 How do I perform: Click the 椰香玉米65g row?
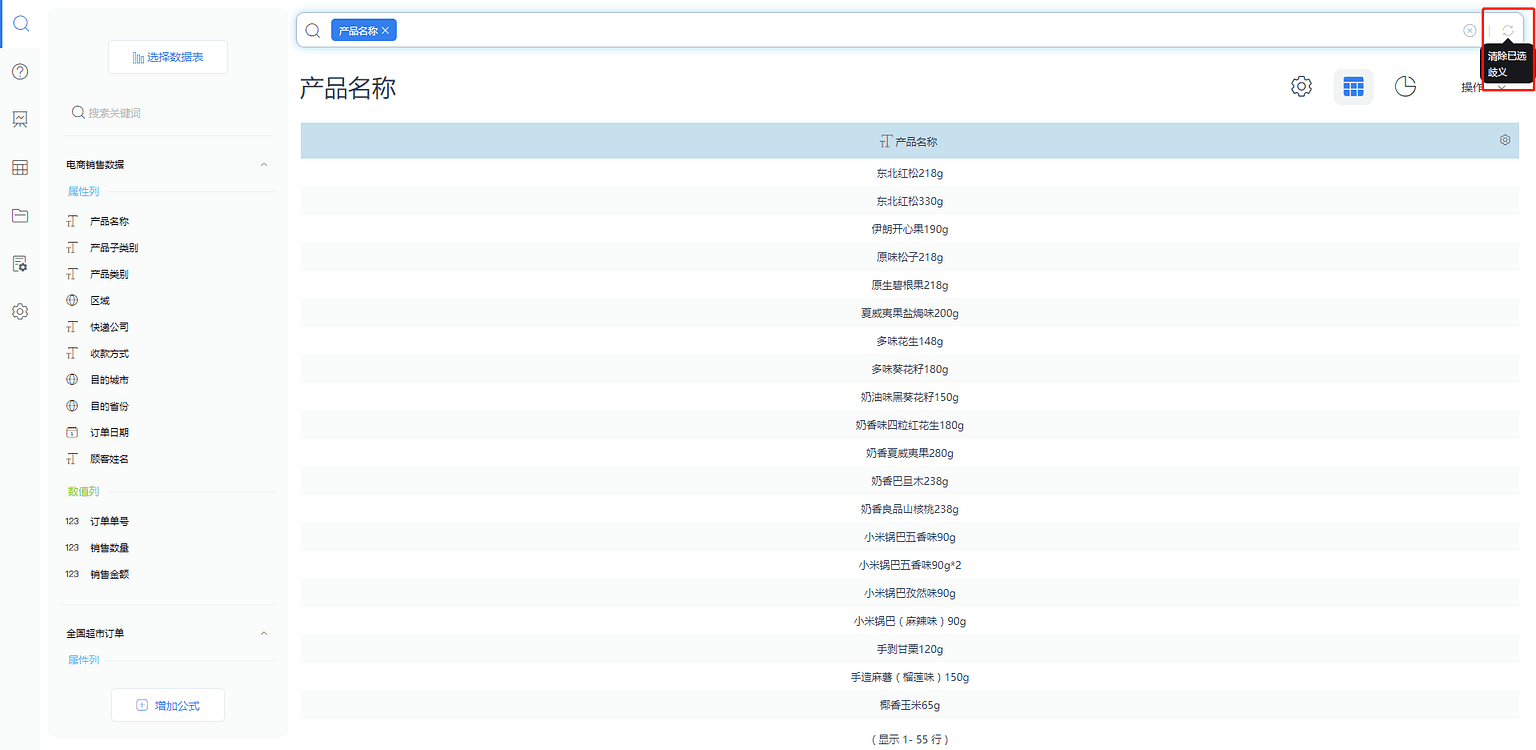coord(910,705)
